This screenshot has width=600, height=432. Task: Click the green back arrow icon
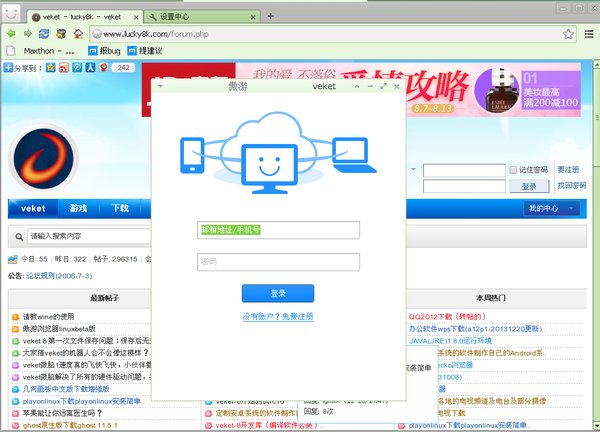(11, 34)
